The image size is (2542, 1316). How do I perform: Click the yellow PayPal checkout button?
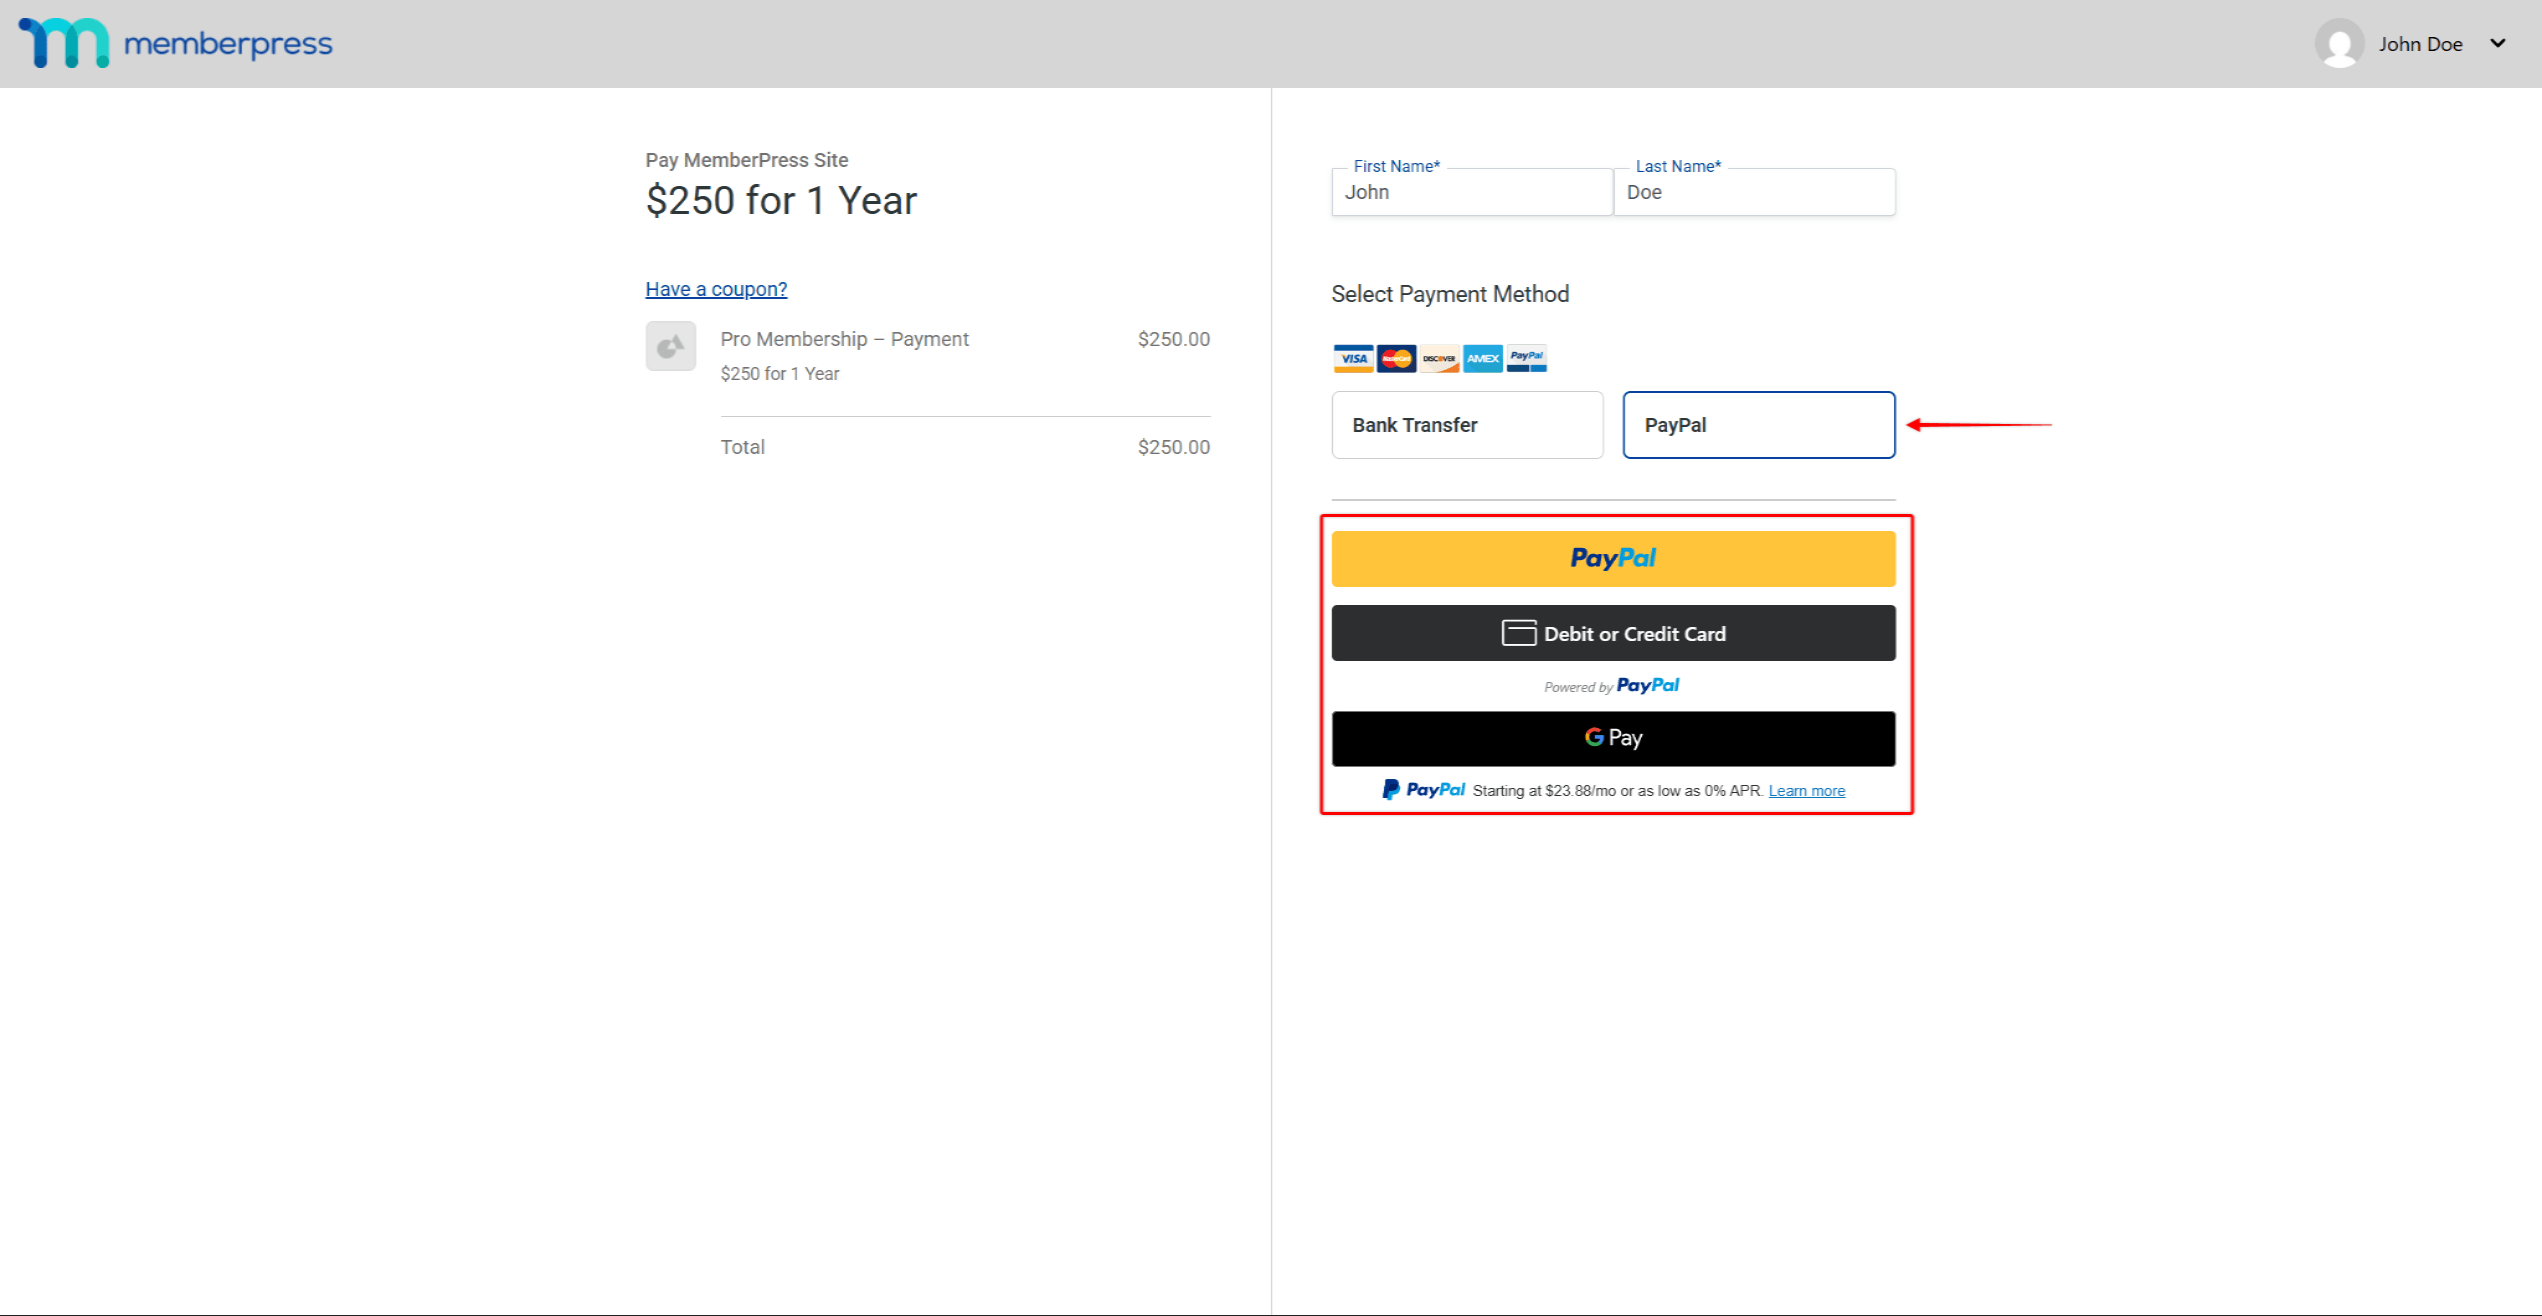pos(1613,558)
